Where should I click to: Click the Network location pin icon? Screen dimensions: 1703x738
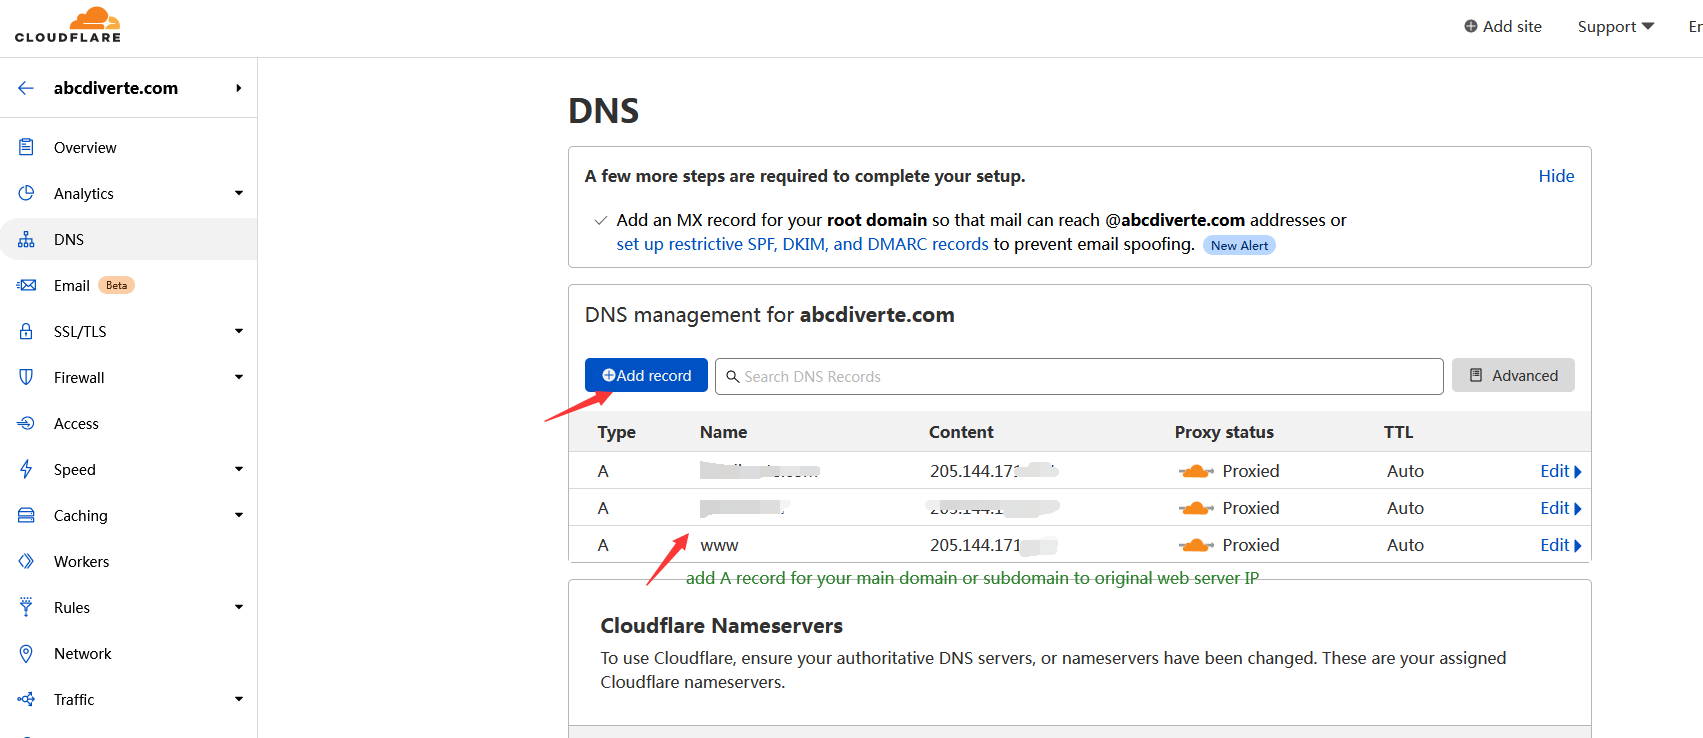click(26, 653)
